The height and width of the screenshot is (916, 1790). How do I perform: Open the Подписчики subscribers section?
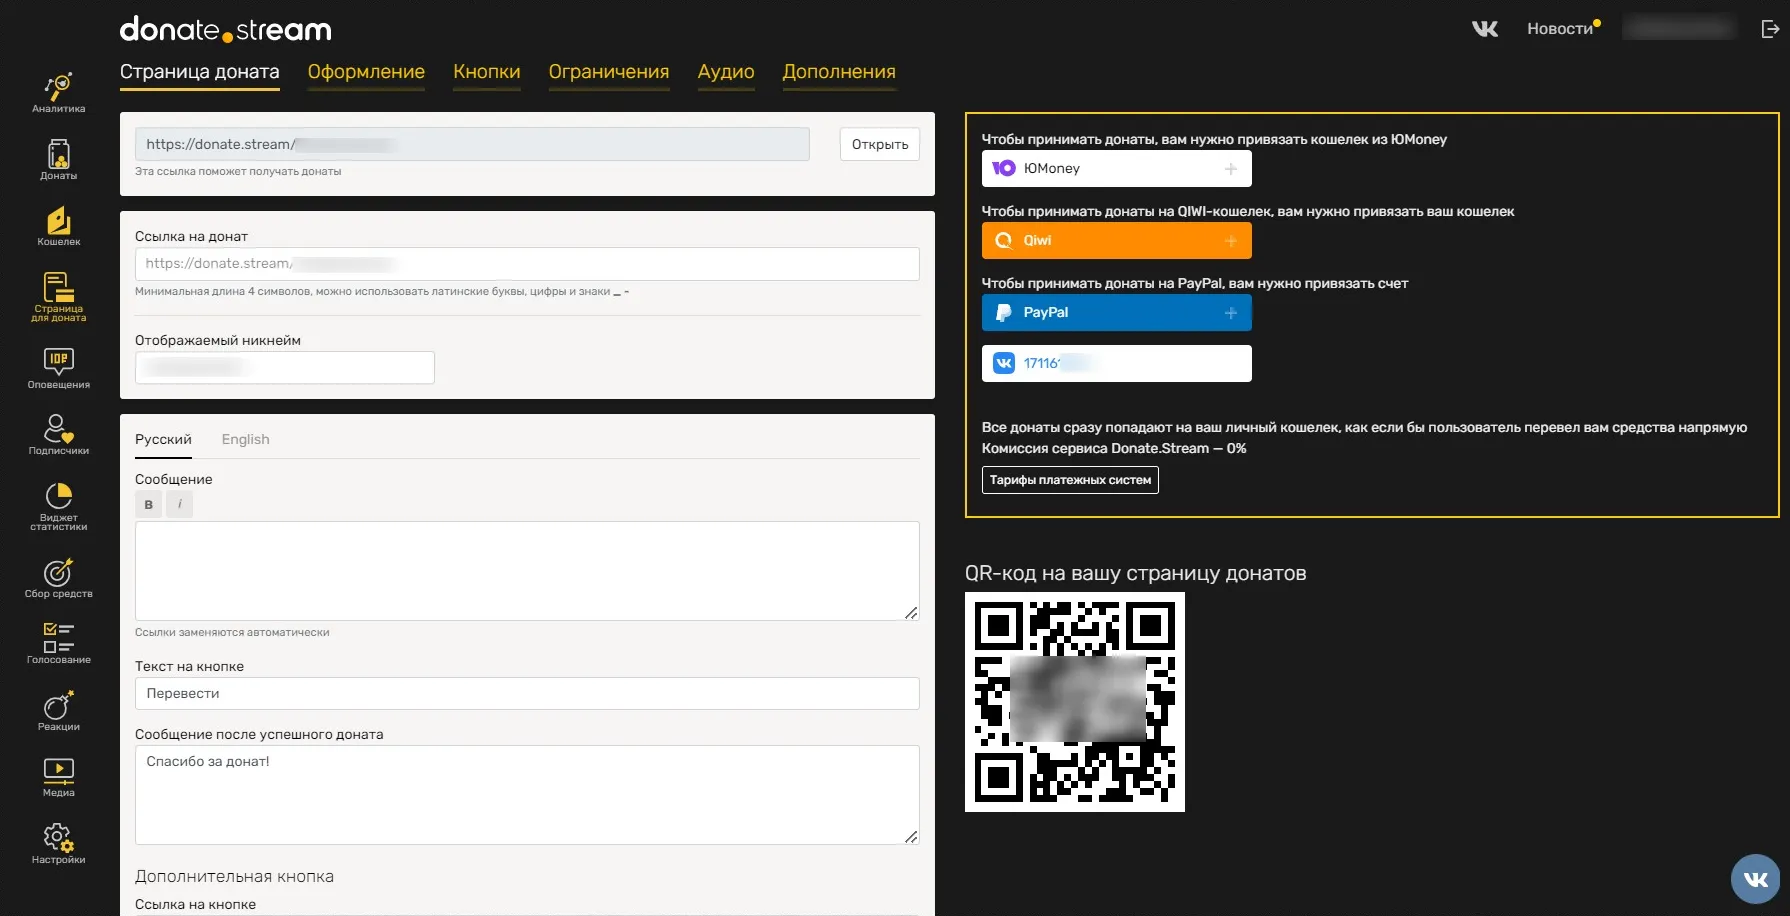(x=58, y=435)
